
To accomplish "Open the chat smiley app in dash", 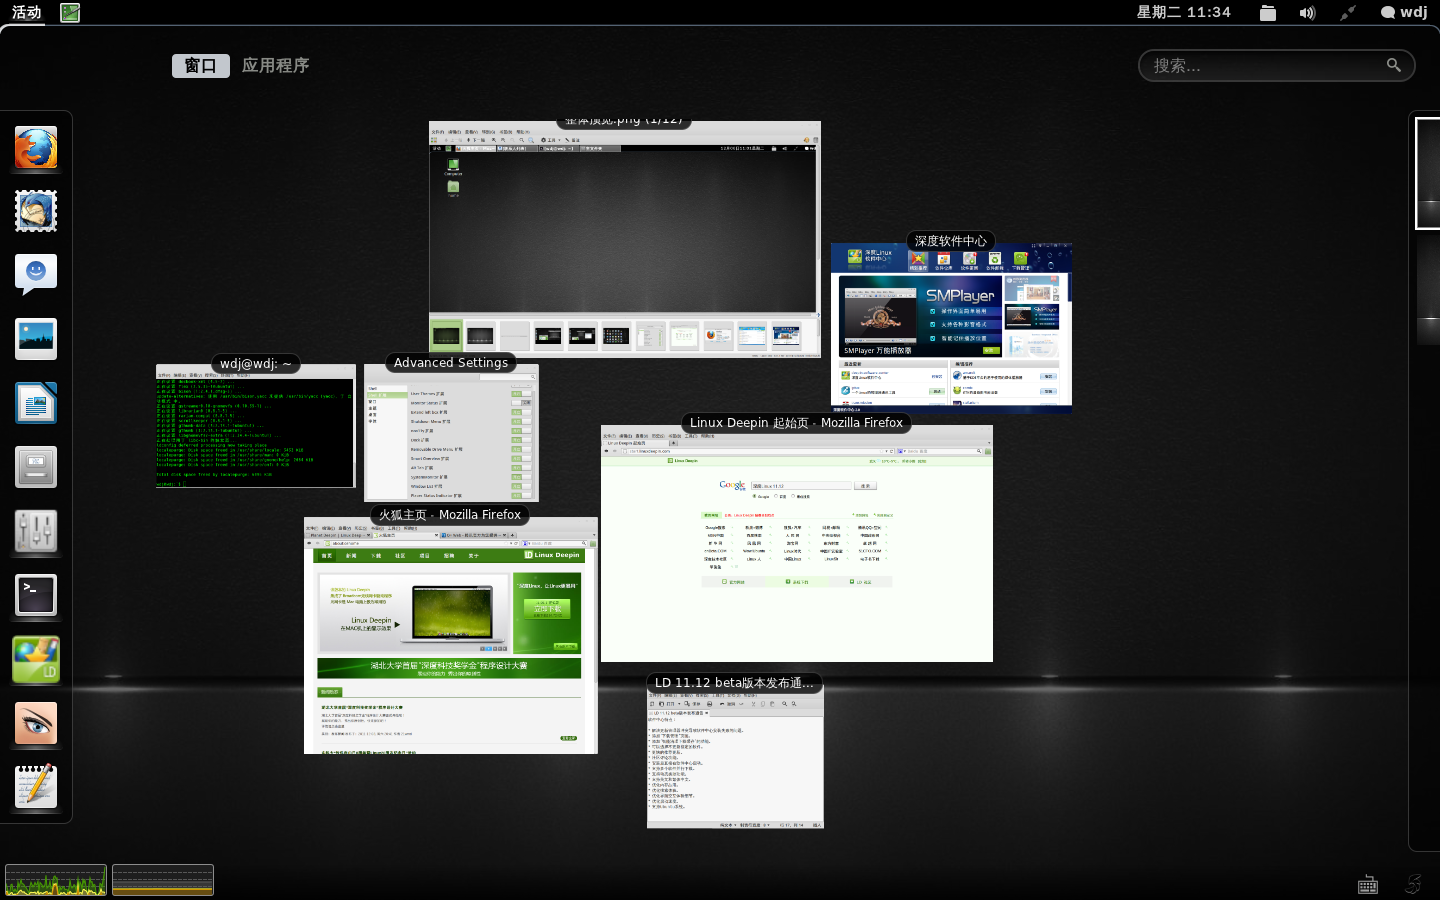I will (x=36, y=274).
